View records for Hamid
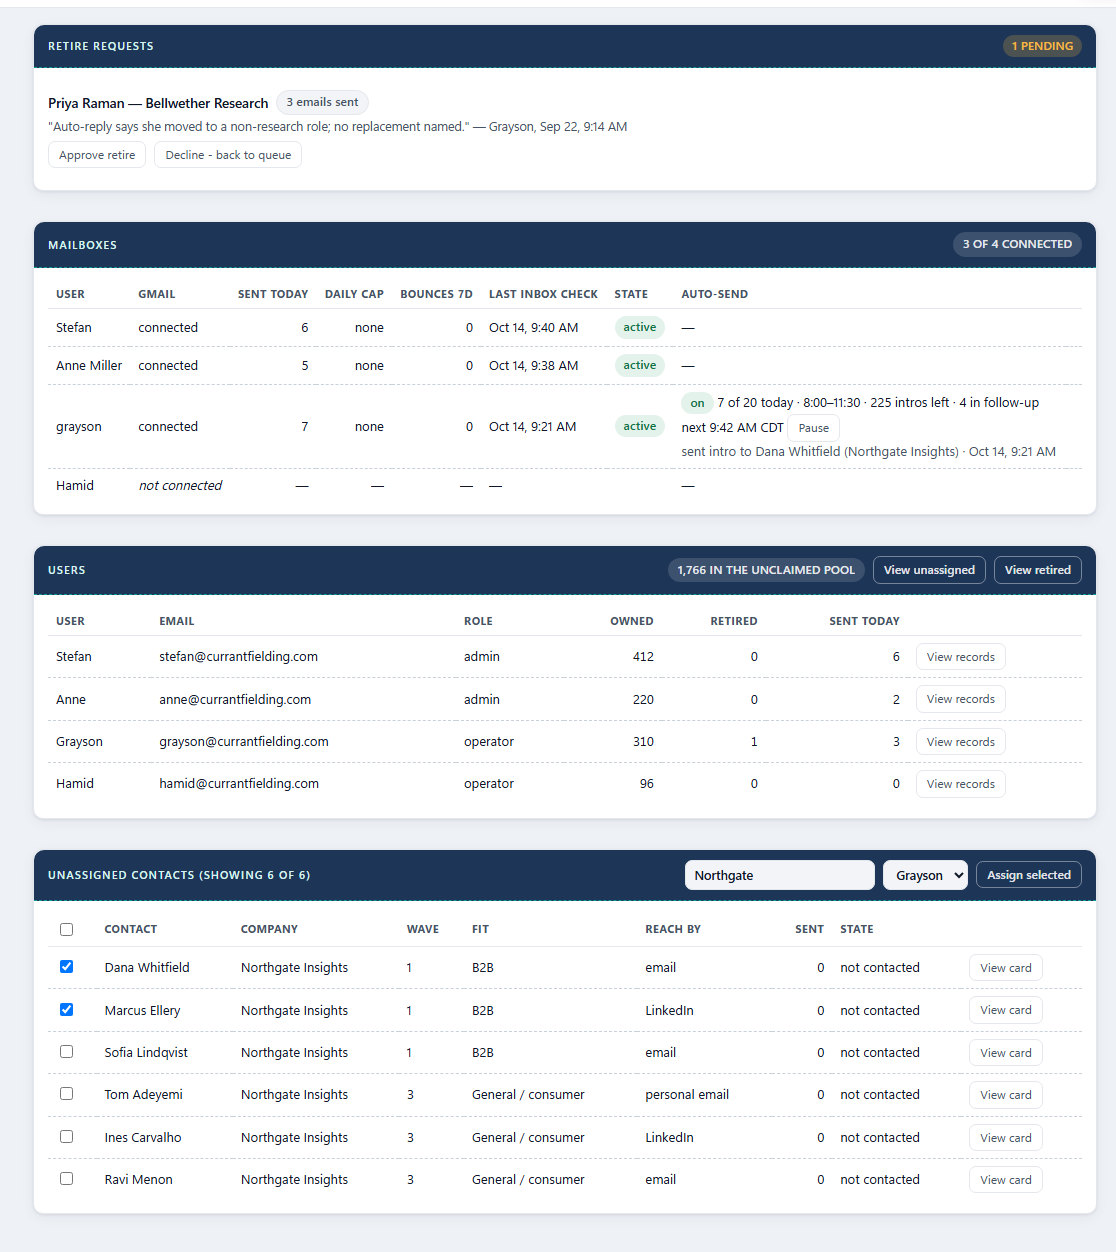The image size is (1116, 1252). tap(960, 784)
